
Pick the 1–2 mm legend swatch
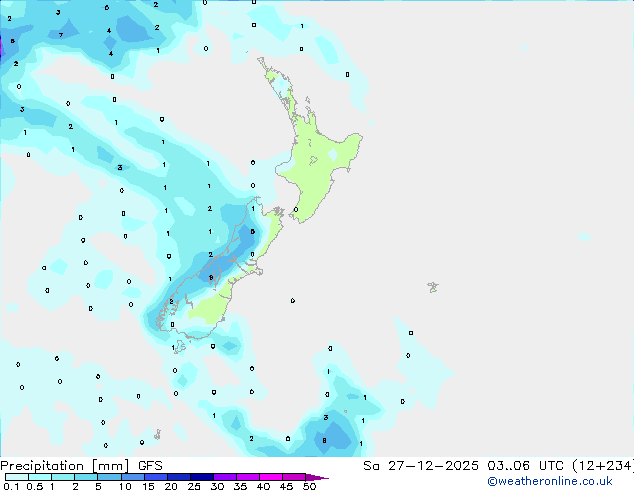point(63,477)
